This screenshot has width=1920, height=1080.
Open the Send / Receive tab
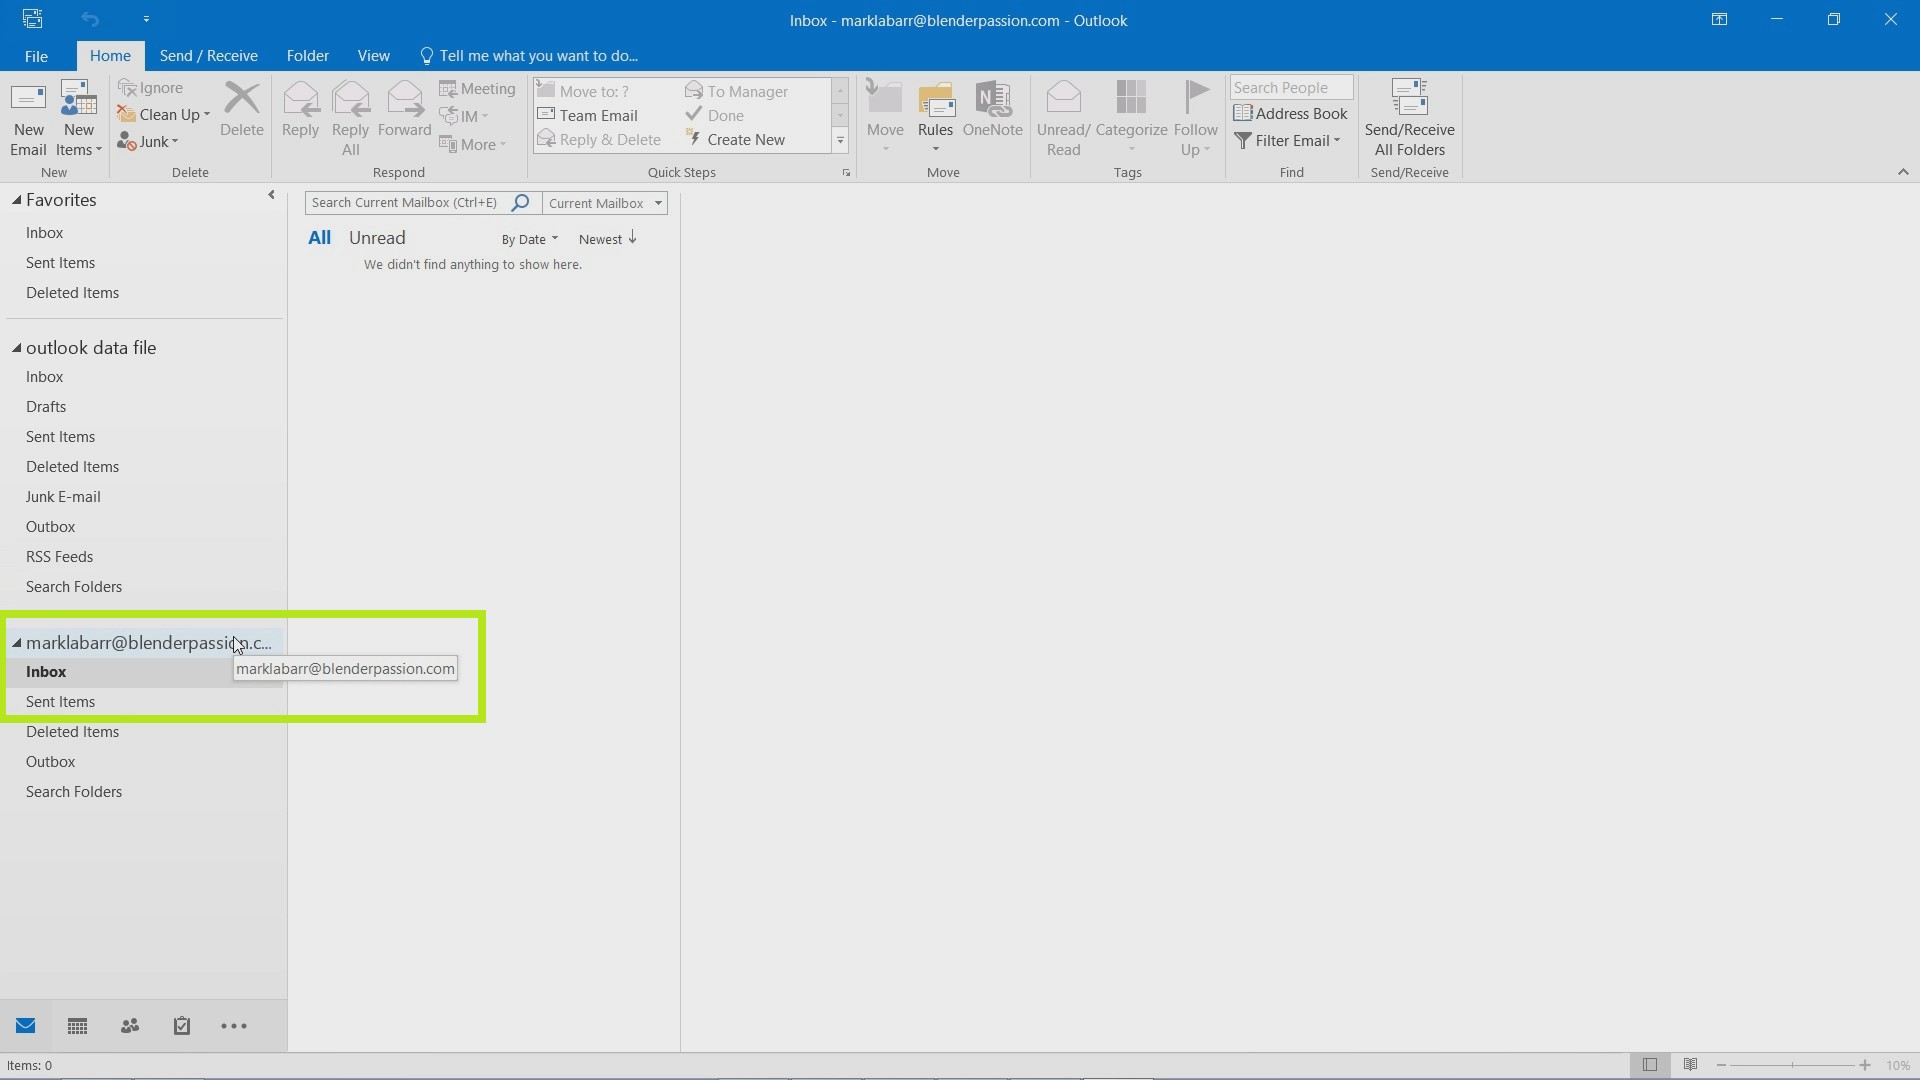pyautogui.click(x=209, y=56)
